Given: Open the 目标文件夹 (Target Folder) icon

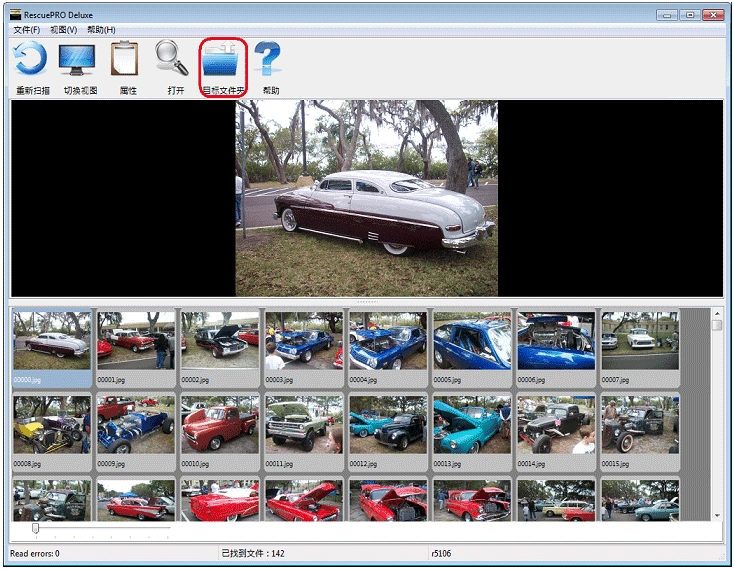Looking at the screenshot, I should 223,62.
